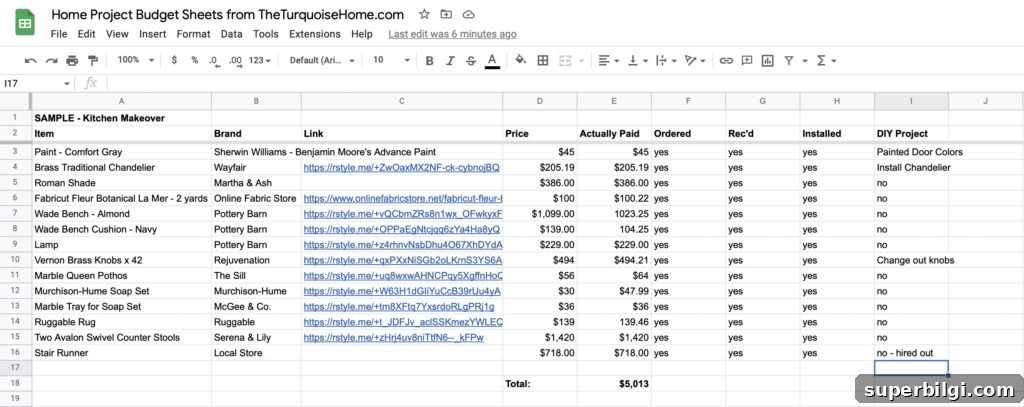Open the Tools menu
1024x407 pixels.
point(266,34)
